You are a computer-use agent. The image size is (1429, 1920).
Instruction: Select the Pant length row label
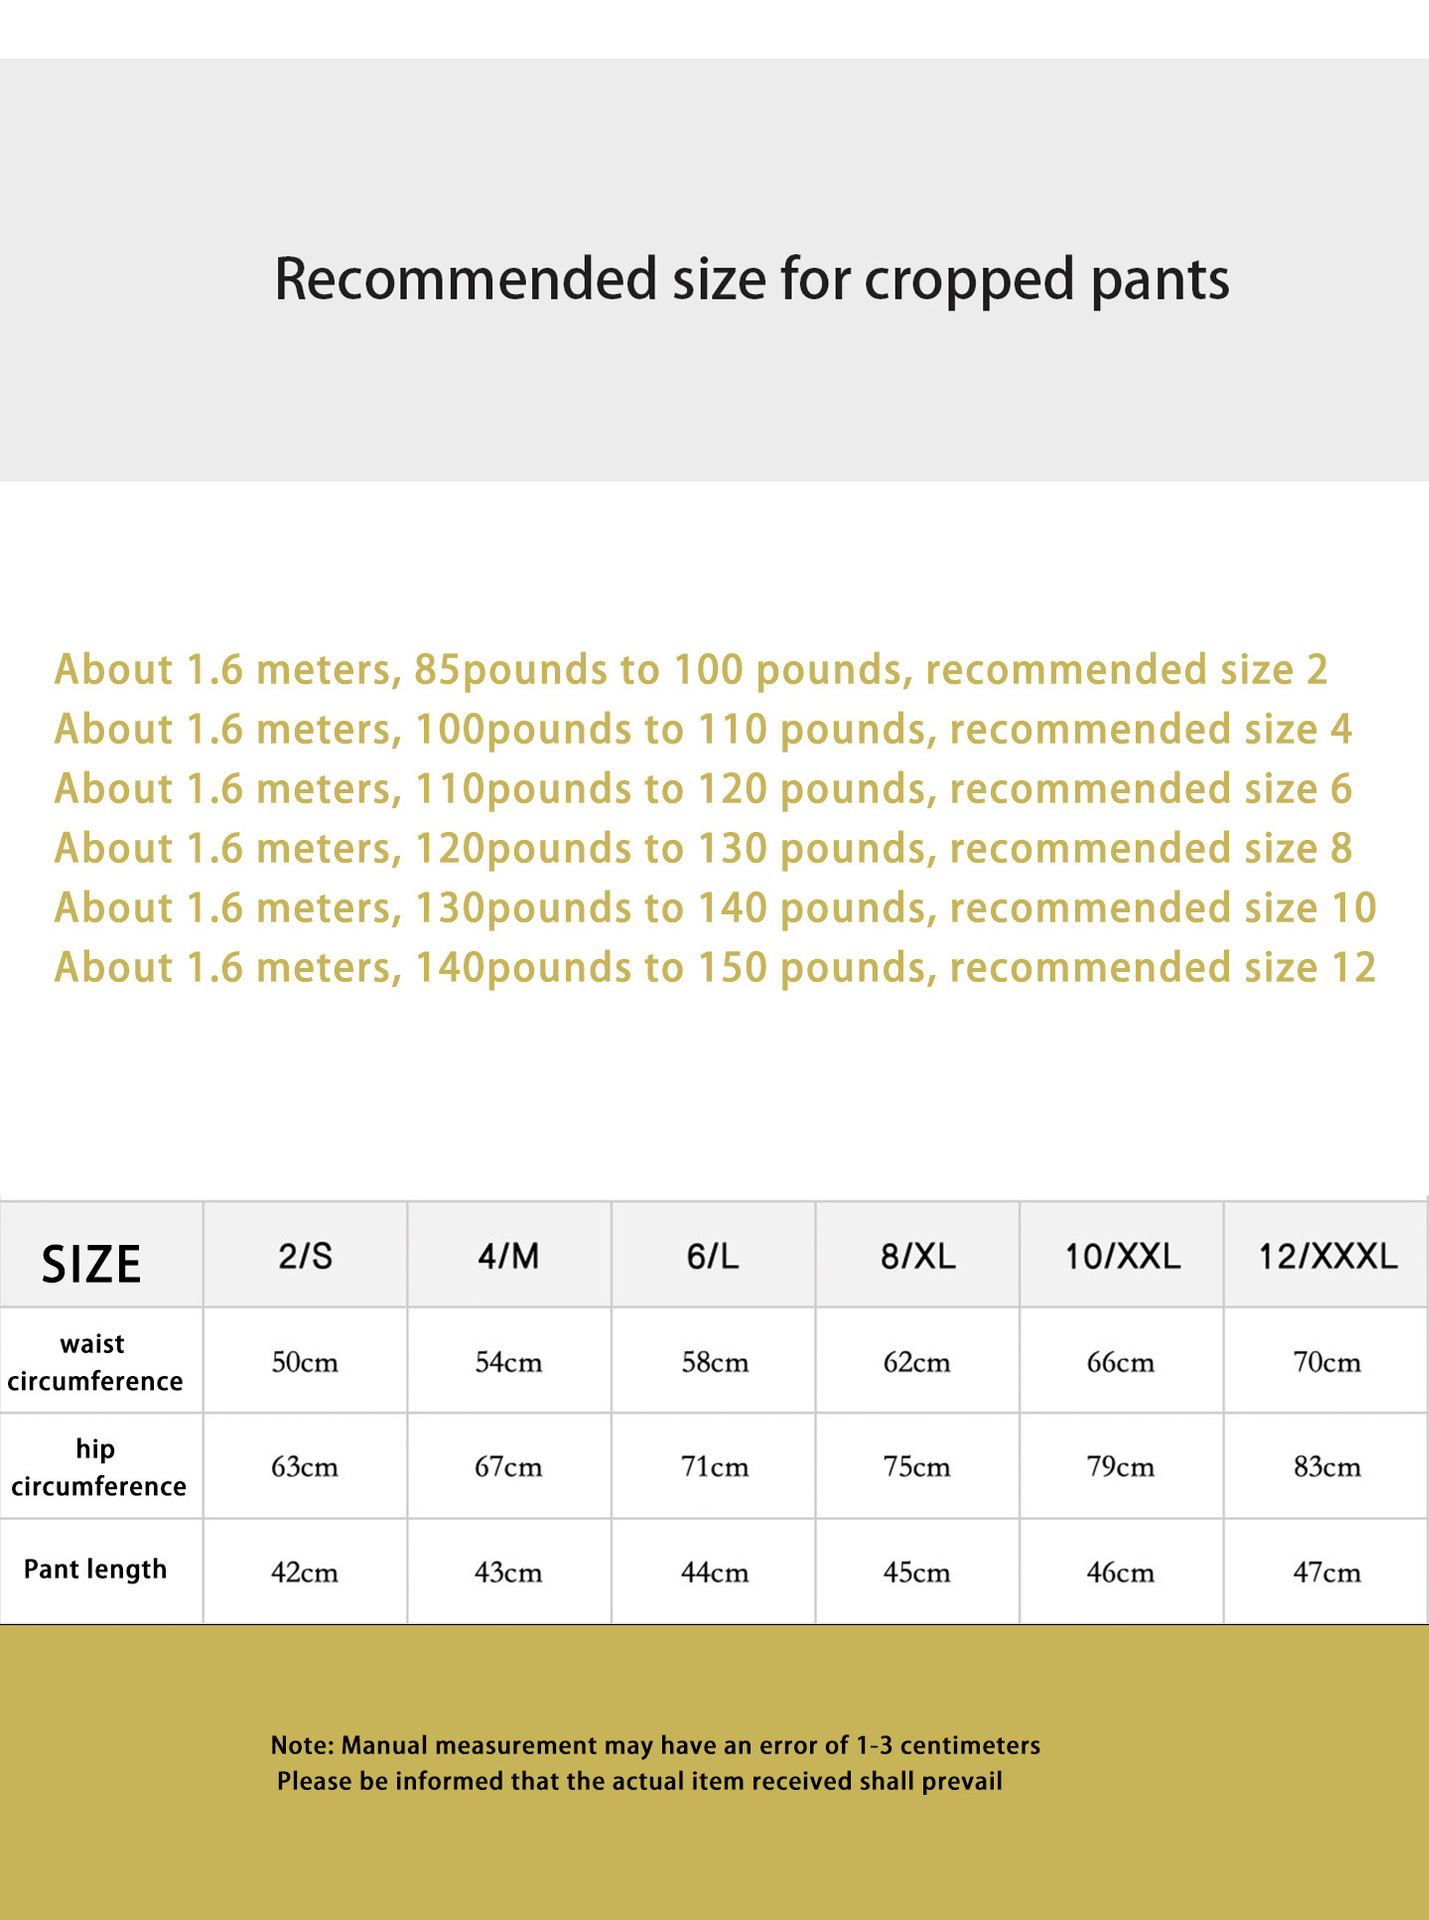tap(95, 1569)
